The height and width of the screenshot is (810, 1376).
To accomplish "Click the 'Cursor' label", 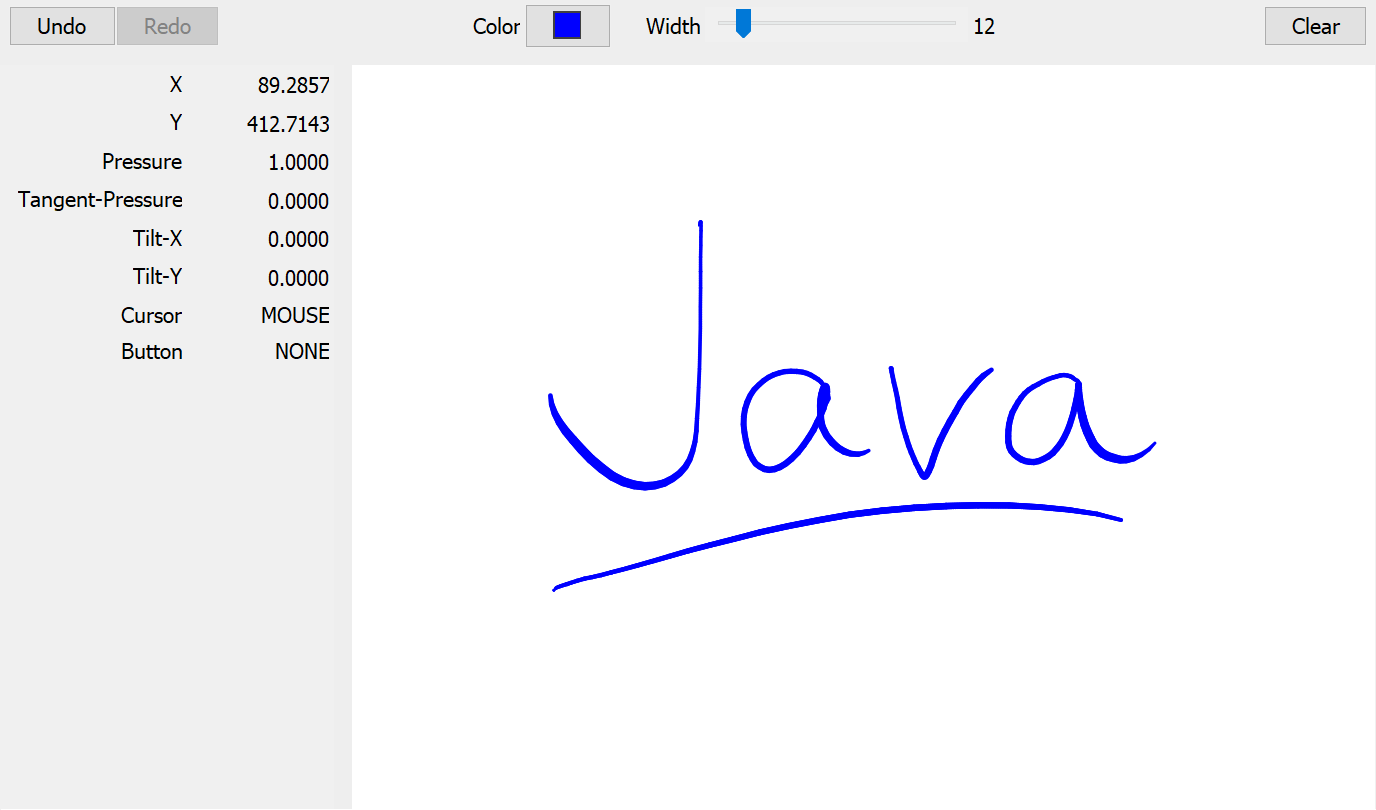I will [151, 316].
